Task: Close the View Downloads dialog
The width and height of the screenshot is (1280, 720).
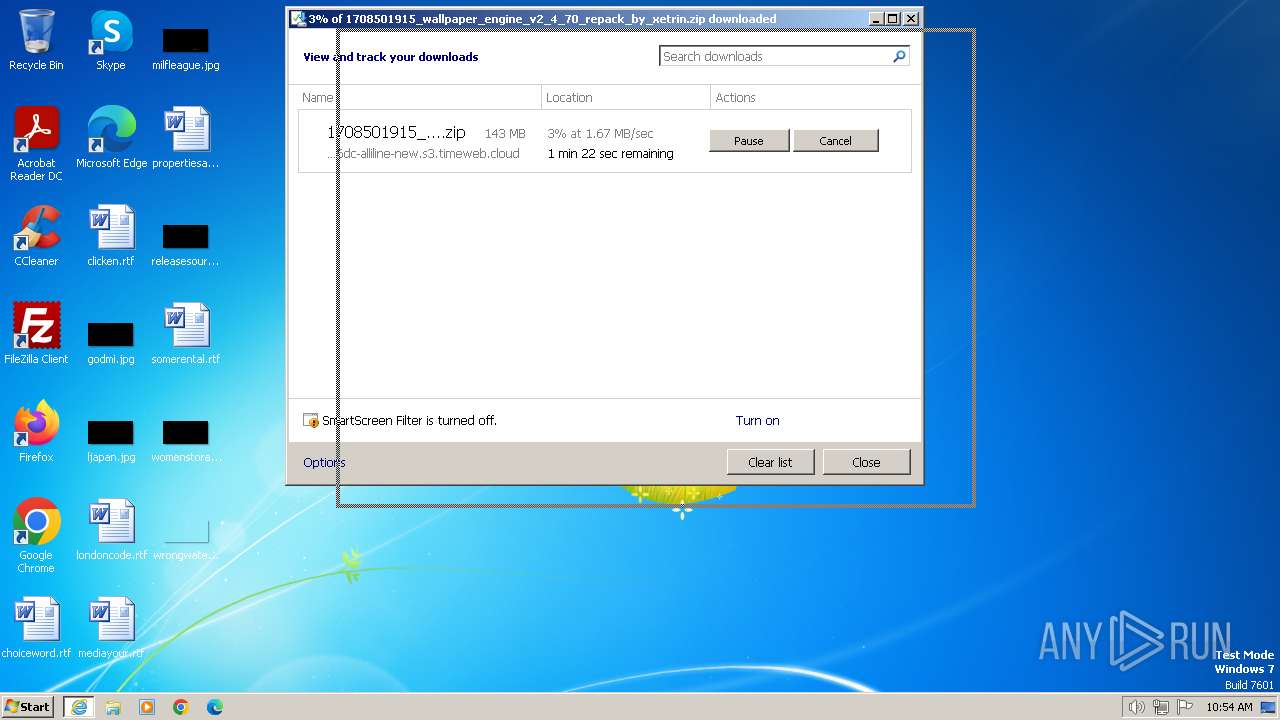Action: tap(866, 462)
